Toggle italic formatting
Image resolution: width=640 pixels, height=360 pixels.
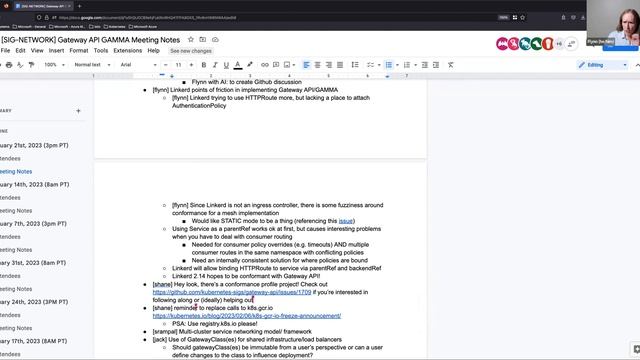215,65
